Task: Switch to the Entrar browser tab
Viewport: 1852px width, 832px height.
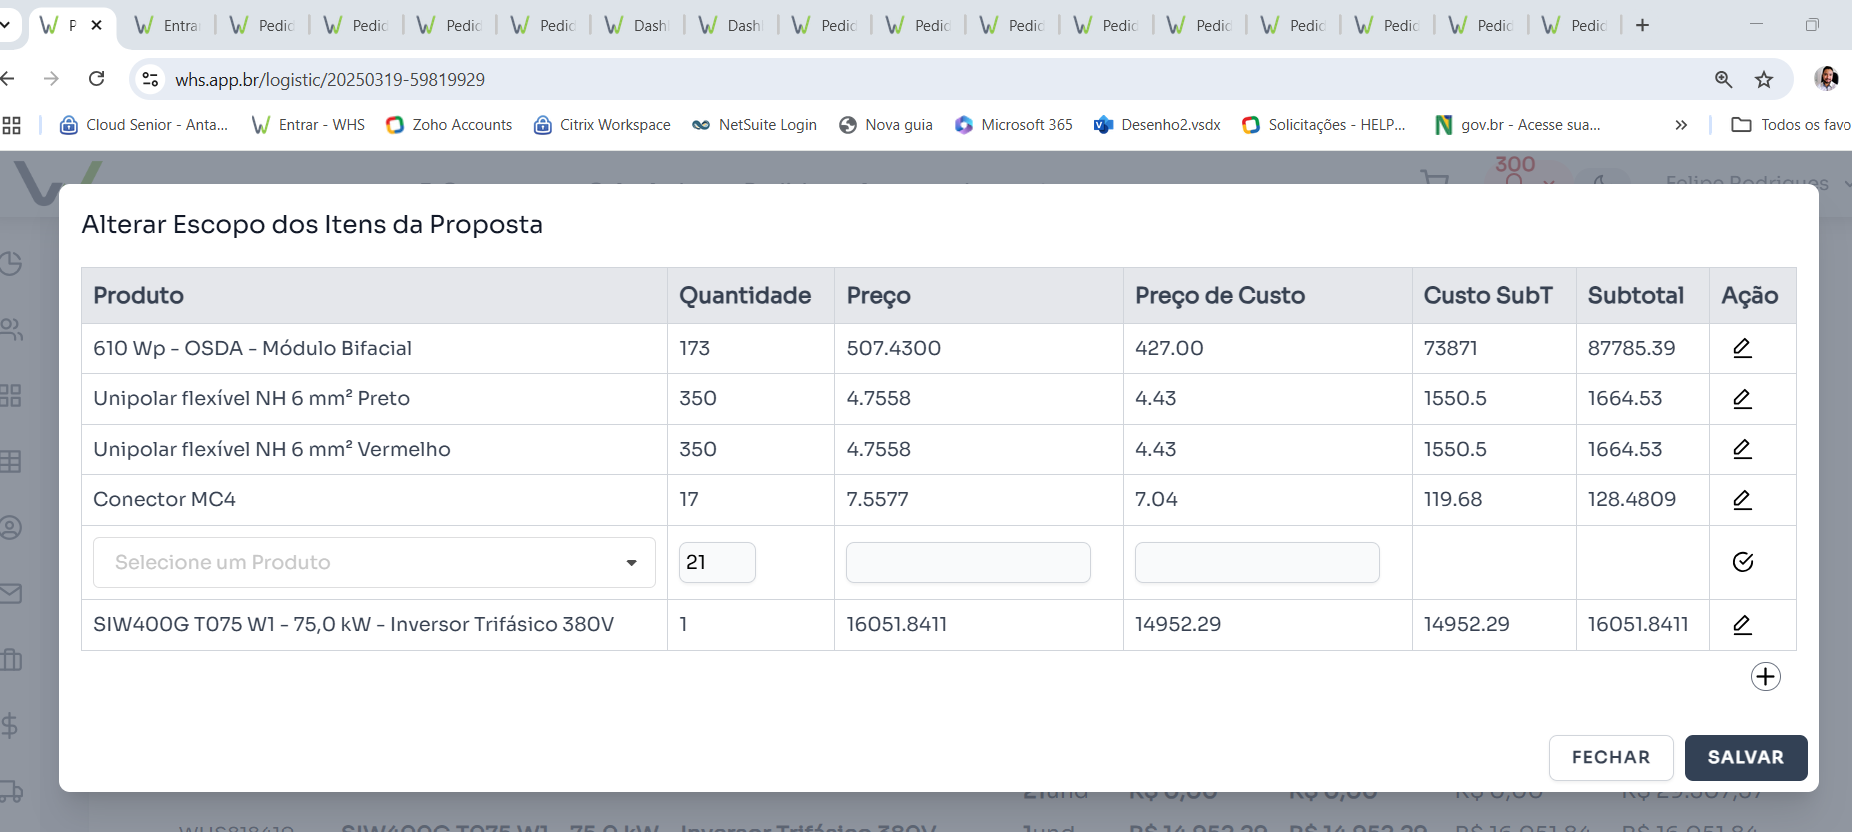Action: point(168,25)
